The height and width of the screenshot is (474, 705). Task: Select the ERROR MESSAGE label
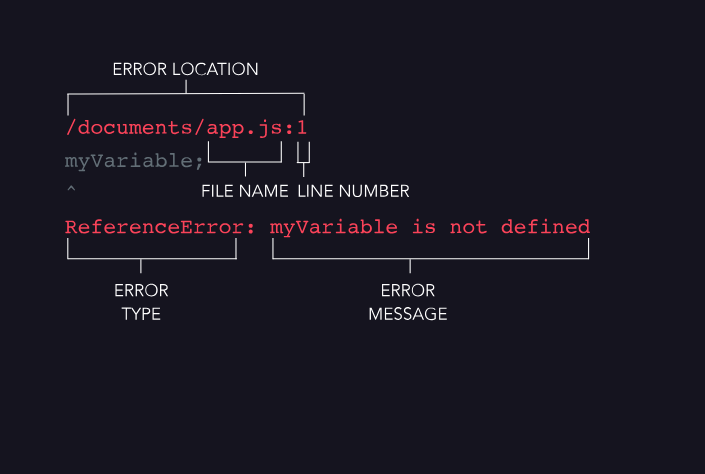pos(408,302)
